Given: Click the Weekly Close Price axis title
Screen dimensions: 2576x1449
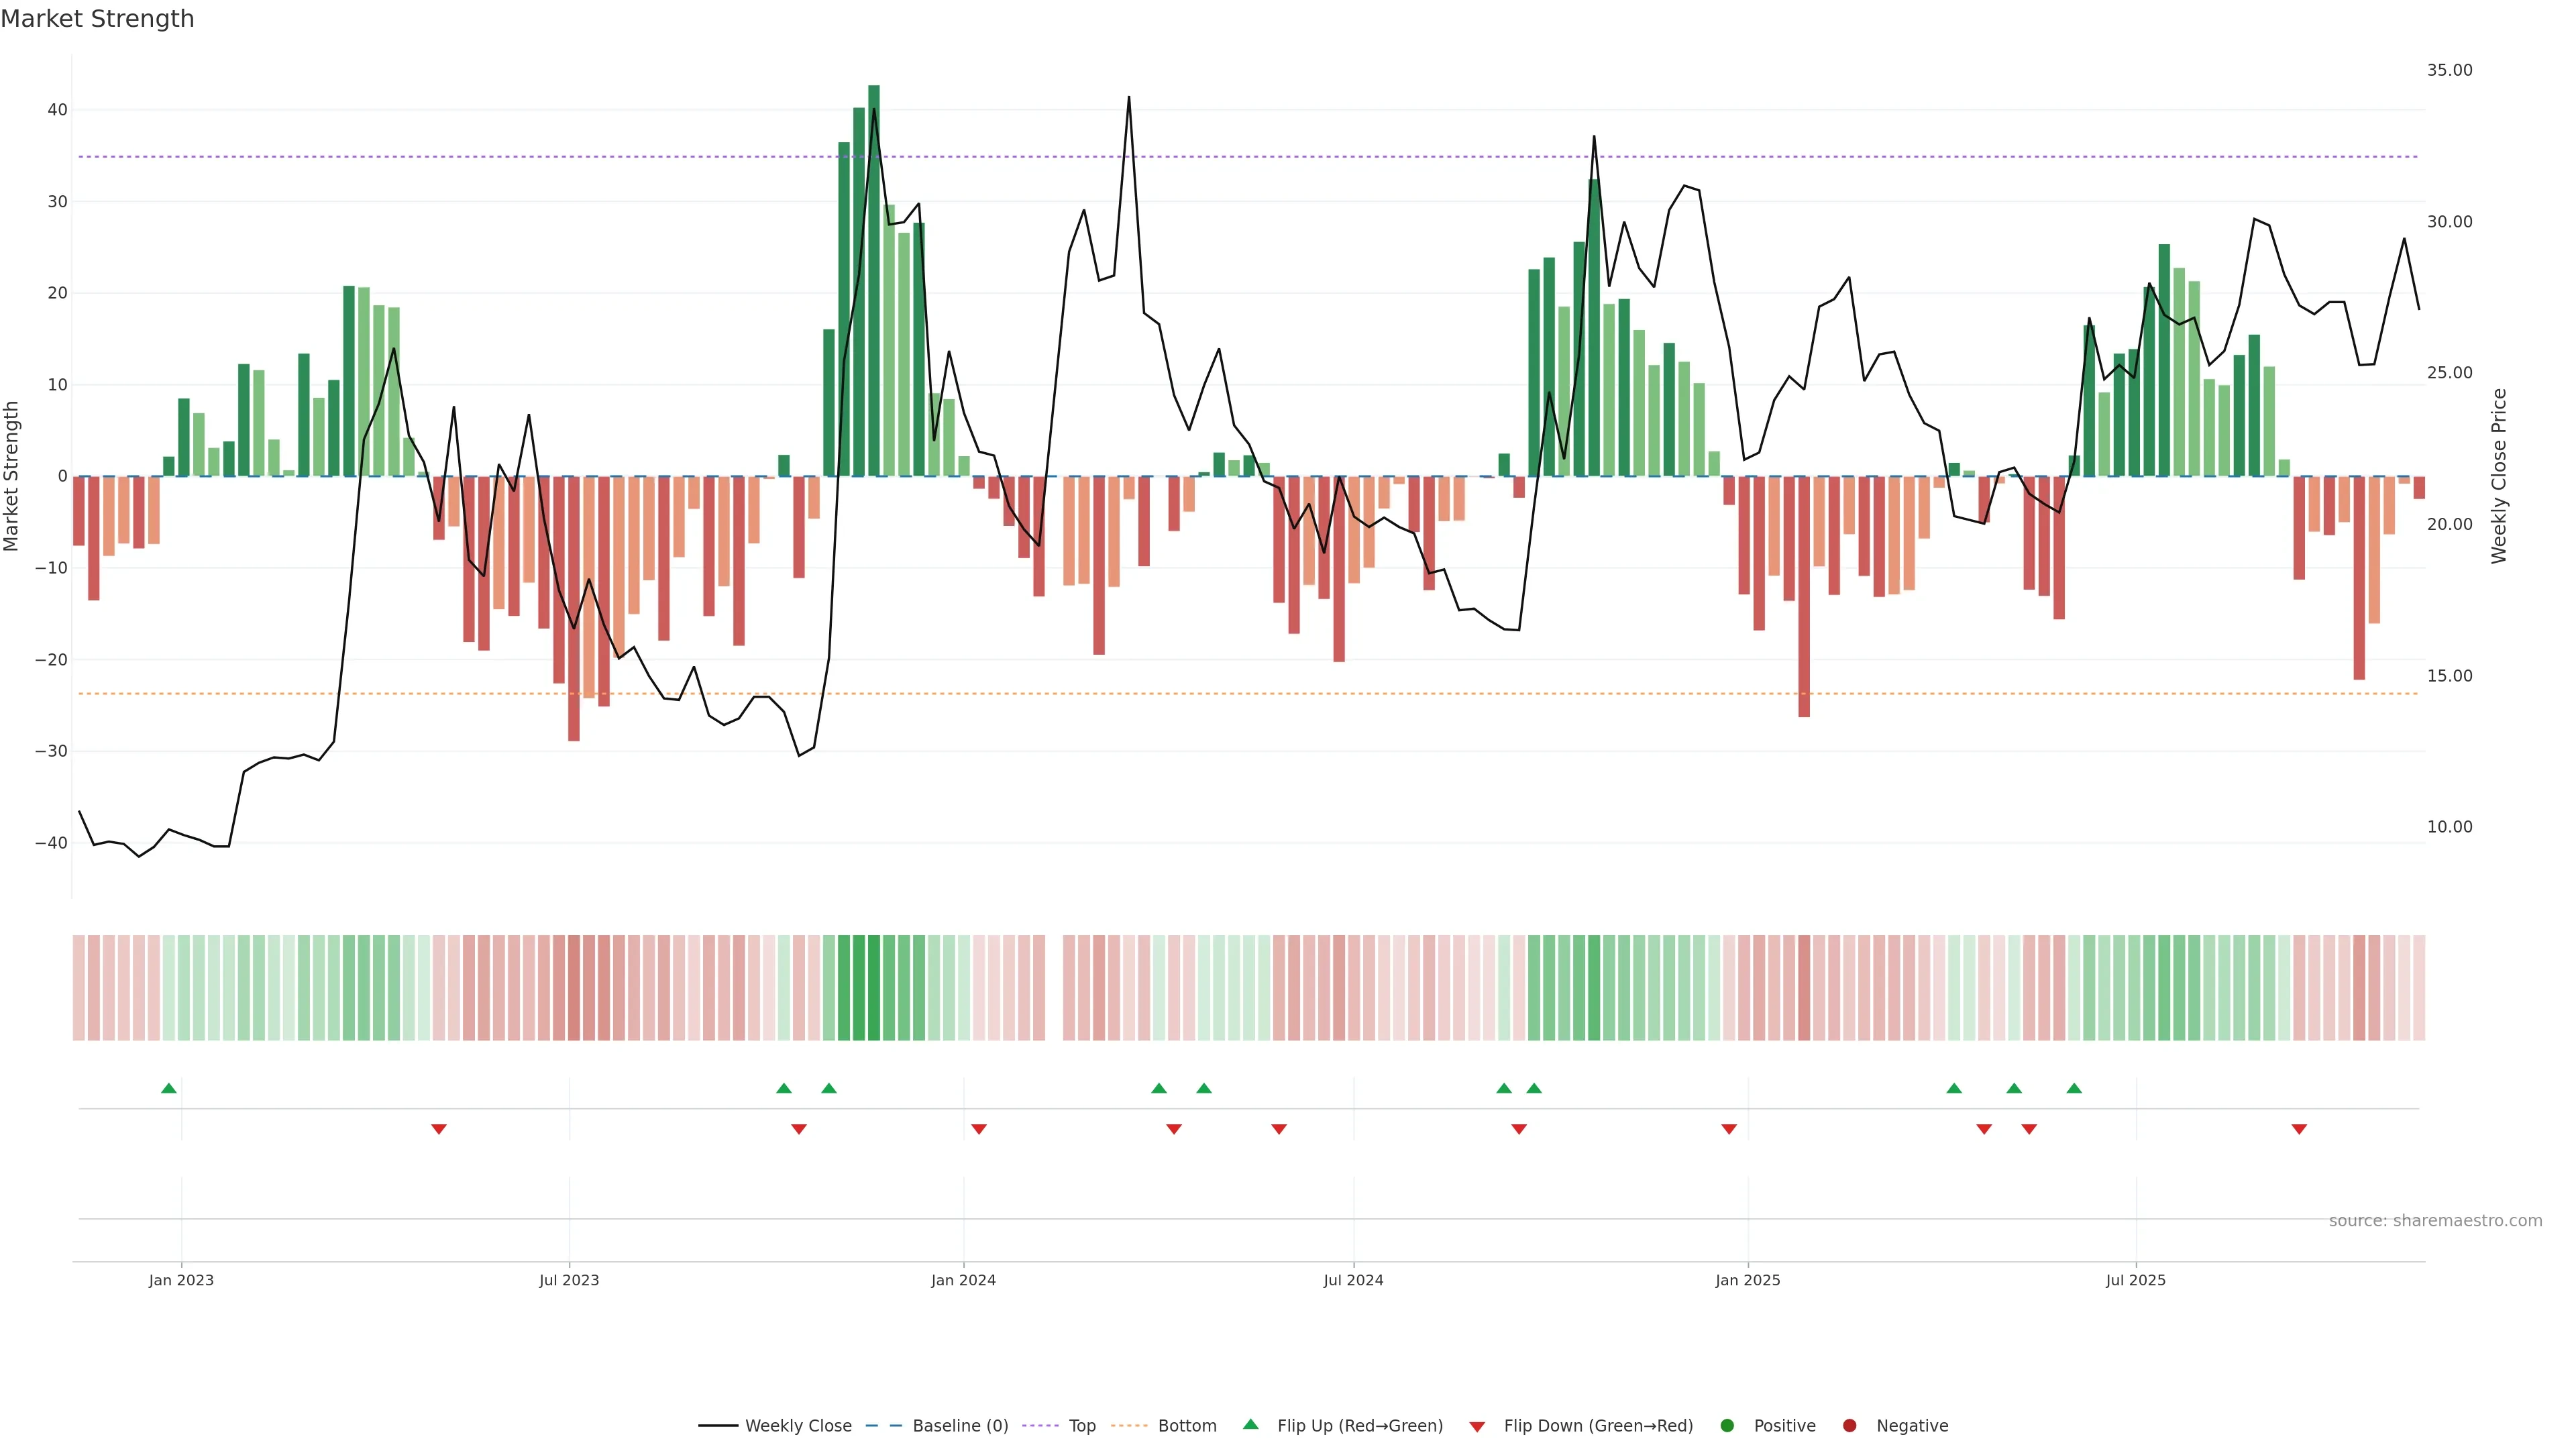Looking at the screenshot, I should [2499, 476].
